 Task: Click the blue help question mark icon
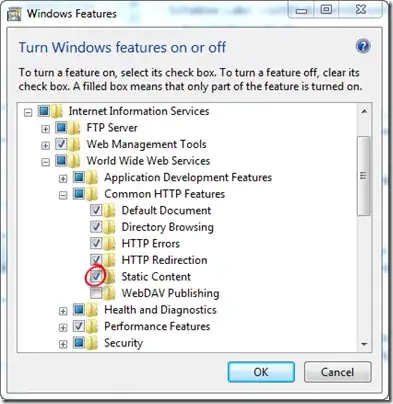point(363,46)
